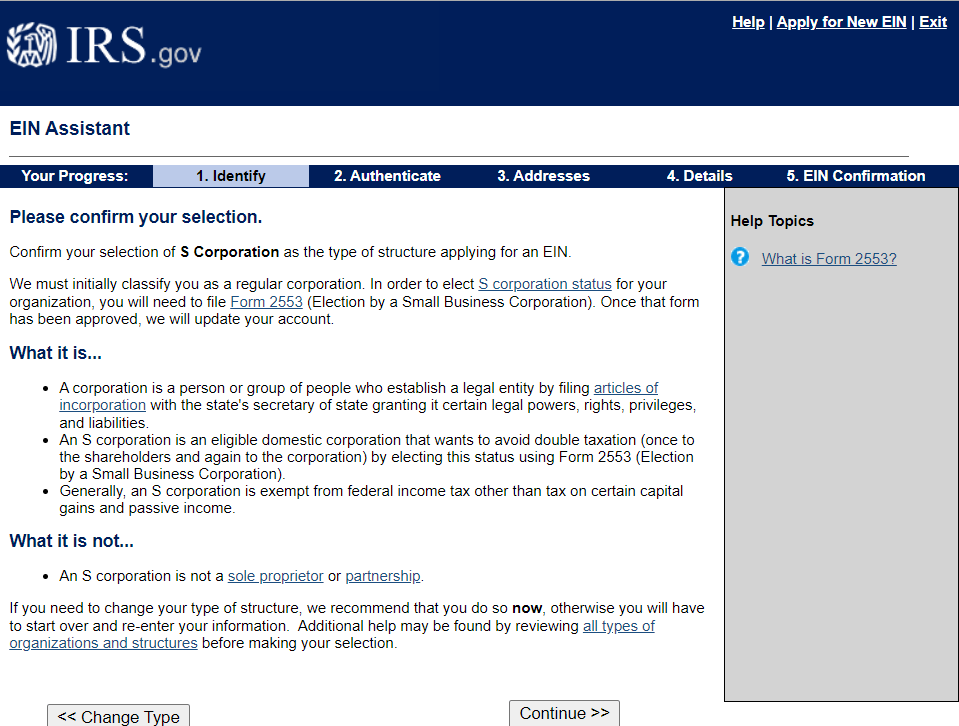This screenshot has height=726, width=959.
Task: Select the 2. Authenticate progress step
Action: (387, 176)
